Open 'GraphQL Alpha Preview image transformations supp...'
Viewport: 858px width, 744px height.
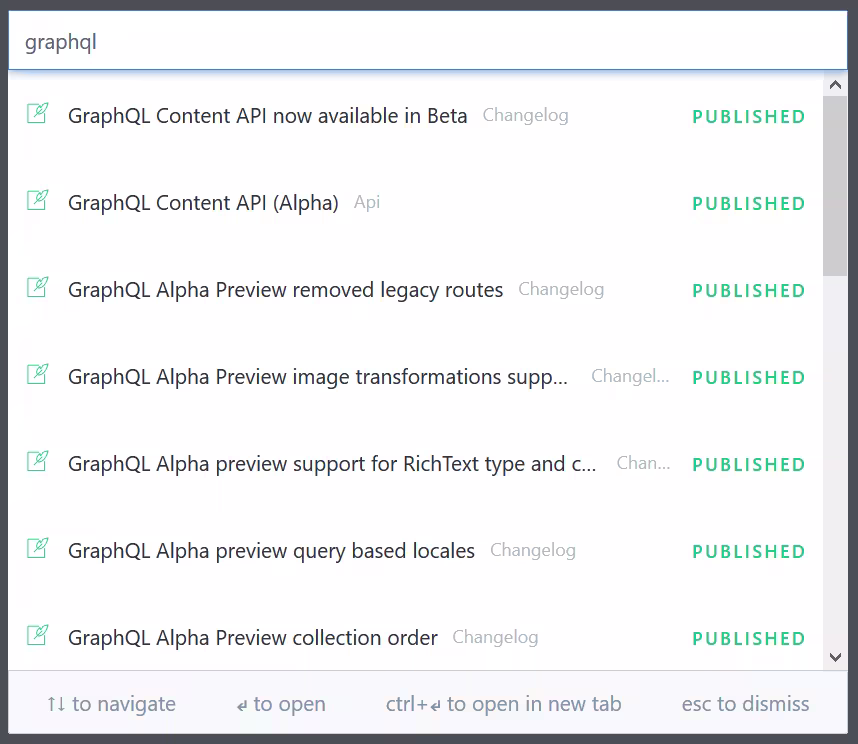[318, 377]
